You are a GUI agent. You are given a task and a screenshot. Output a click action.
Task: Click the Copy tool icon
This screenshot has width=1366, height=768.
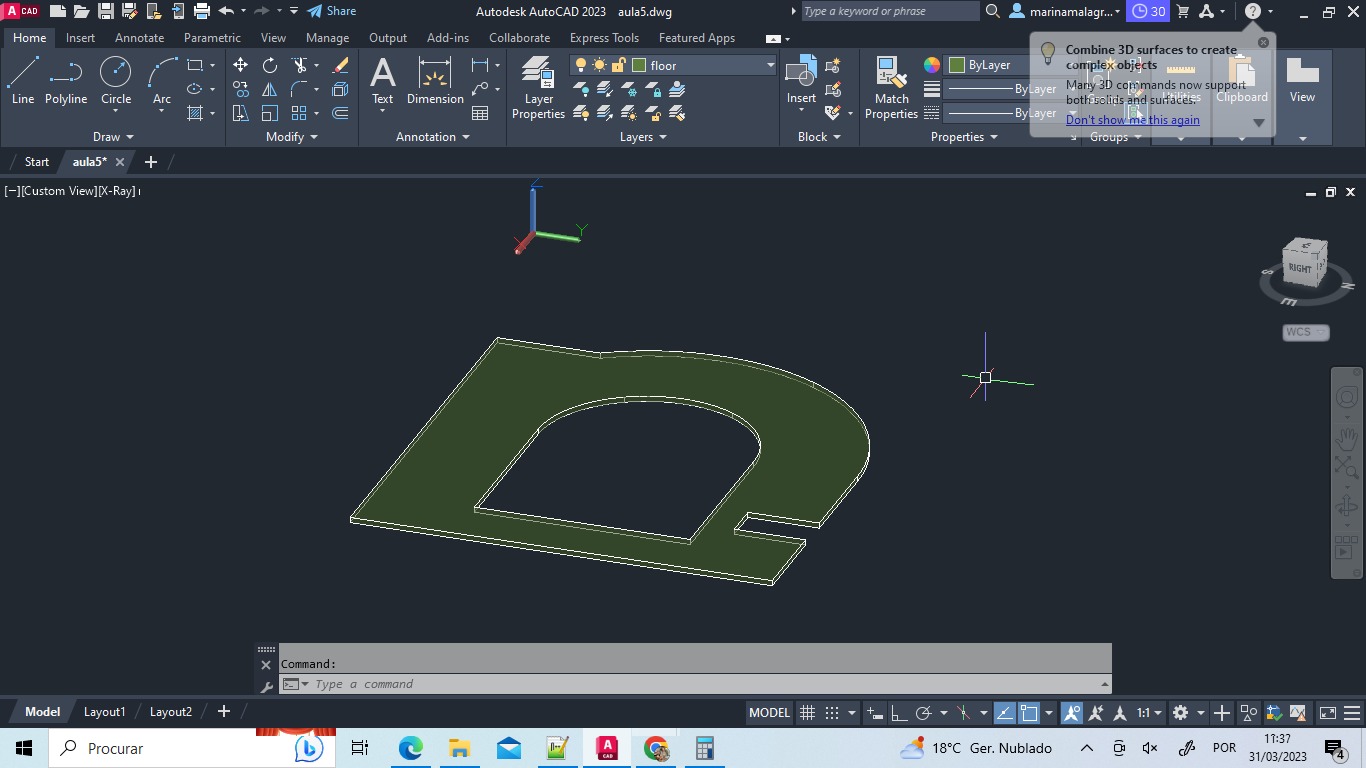240,89
